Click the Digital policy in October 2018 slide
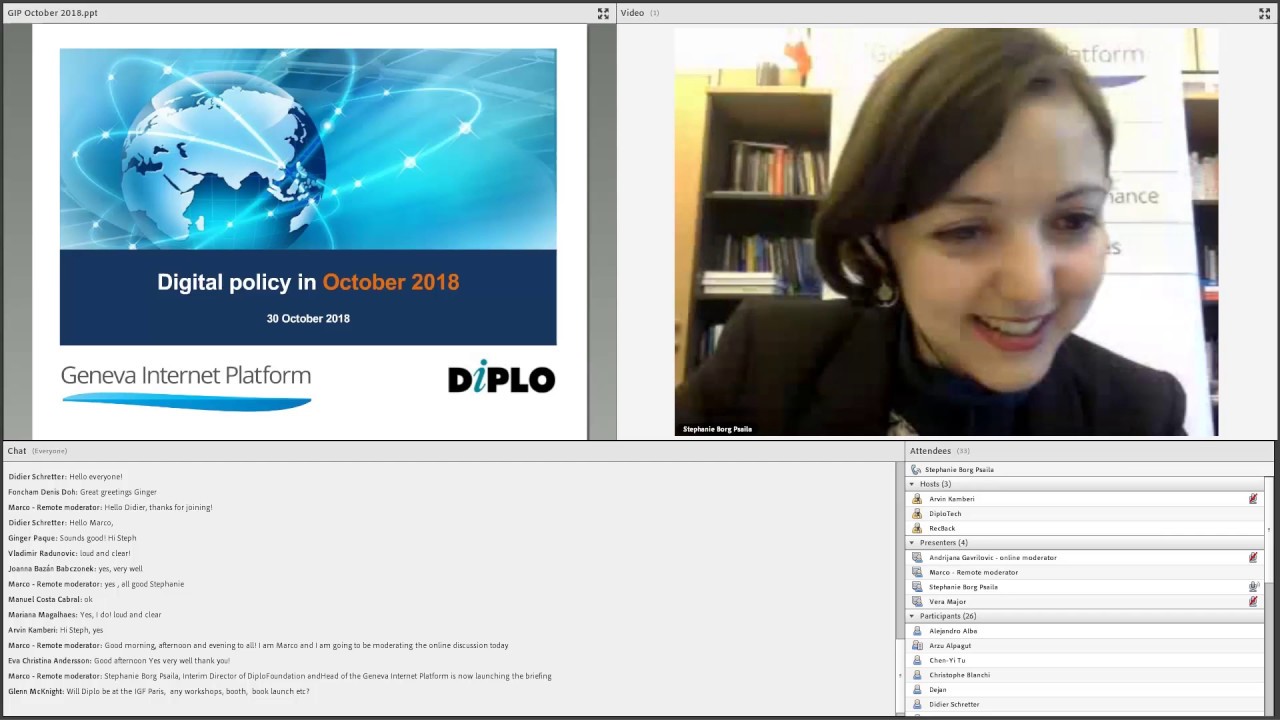This screenshot has height=720, width=1280. click(x=309, y=232)
